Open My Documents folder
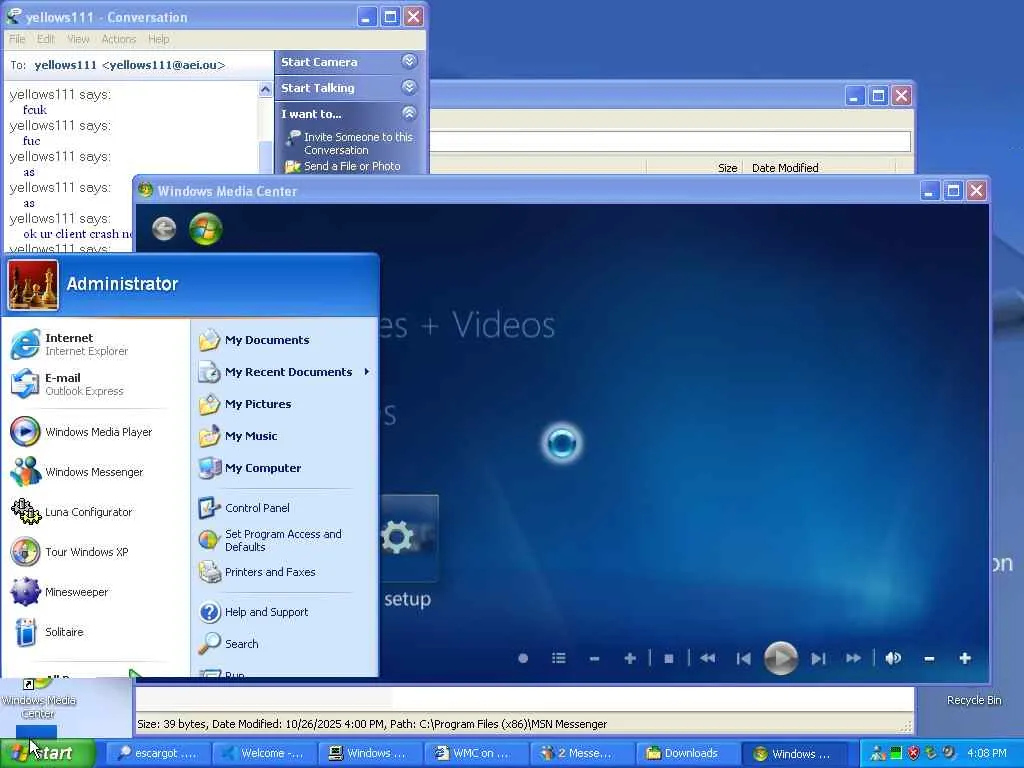Image resolution: width=1024 pixels, height=768 pixels. (254, 340)
